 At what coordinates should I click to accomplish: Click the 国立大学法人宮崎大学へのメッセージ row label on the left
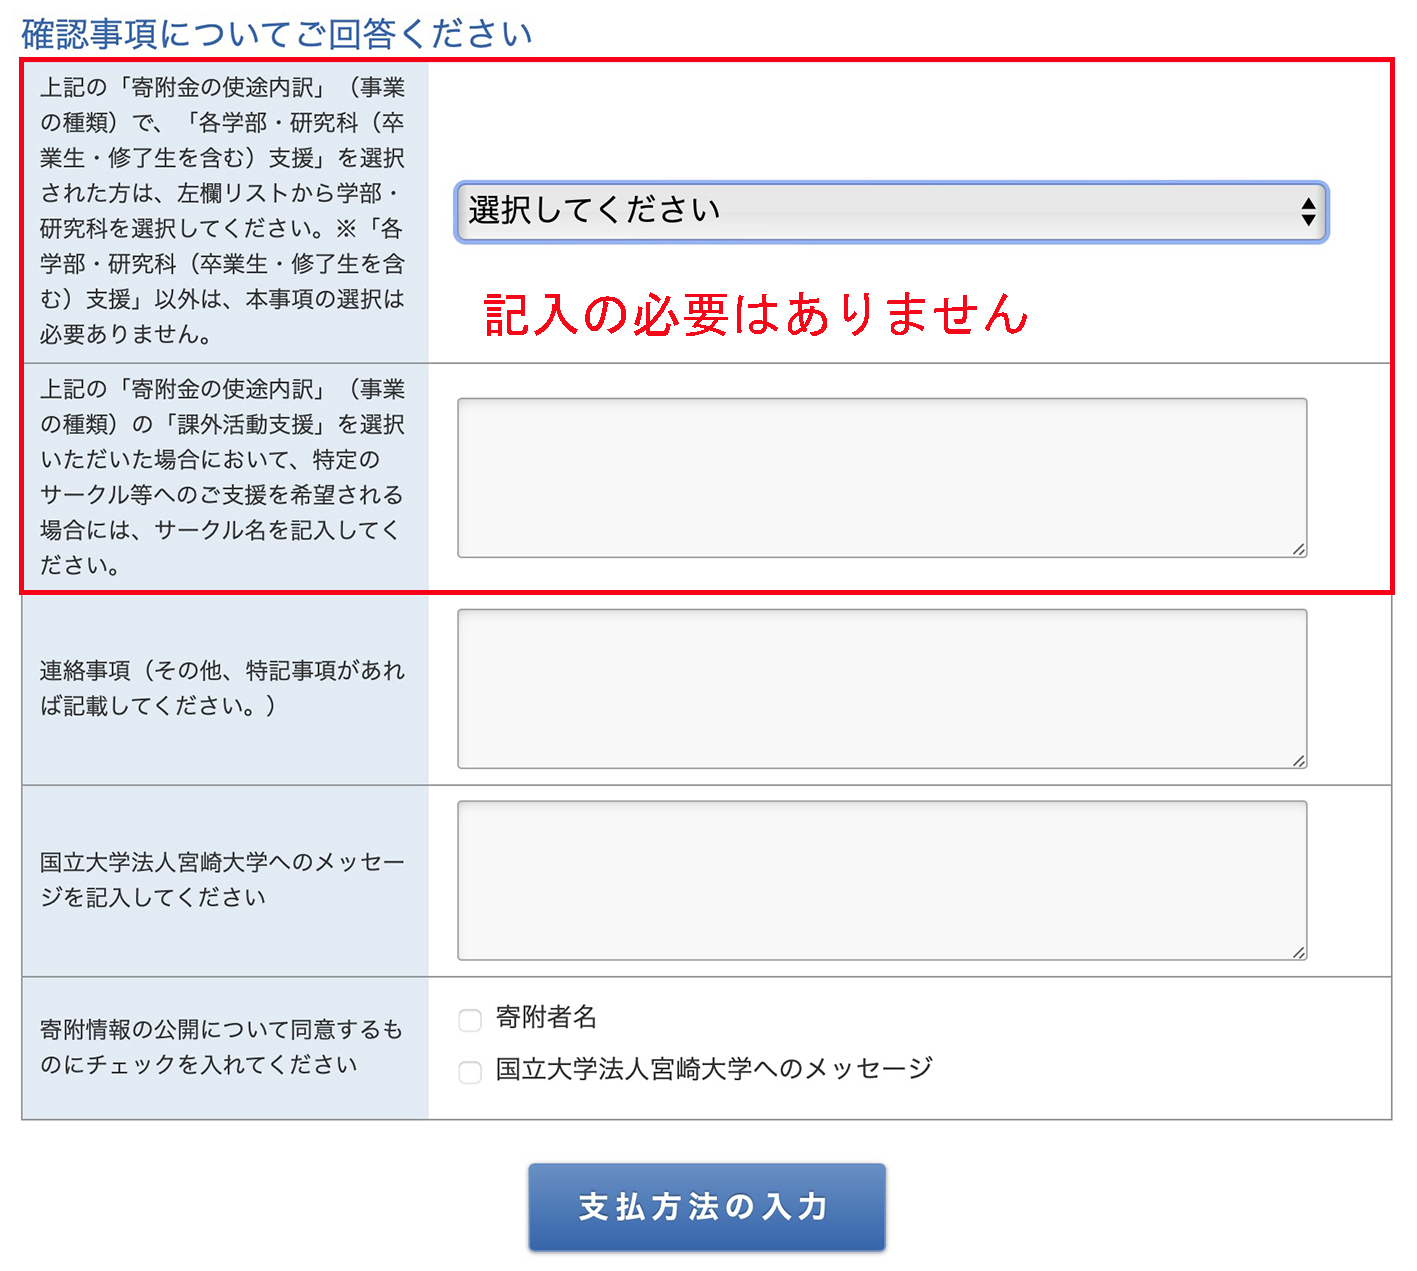[222, 879]
